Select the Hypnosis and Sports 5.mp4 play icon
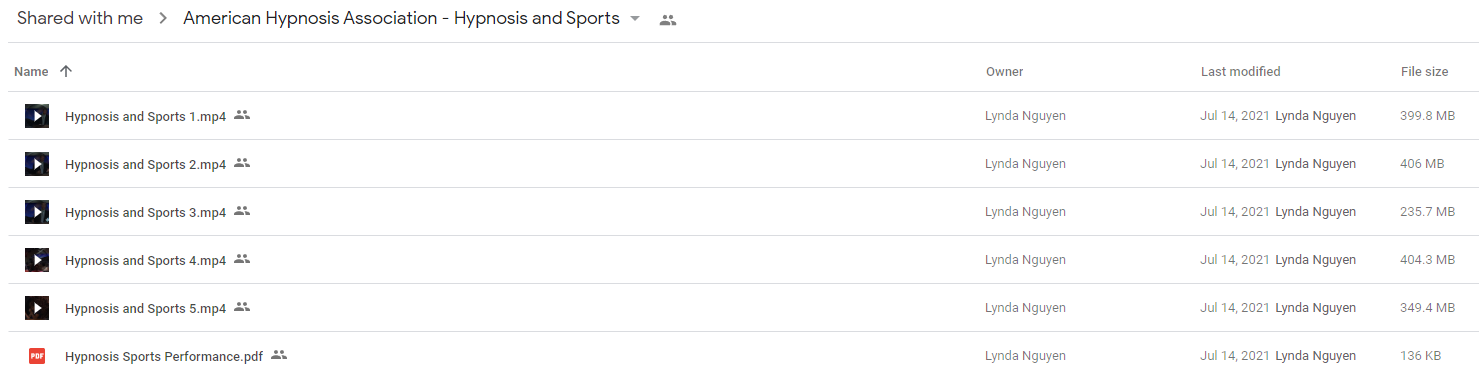Screen dimensions: 1479x378 [37, 308]
